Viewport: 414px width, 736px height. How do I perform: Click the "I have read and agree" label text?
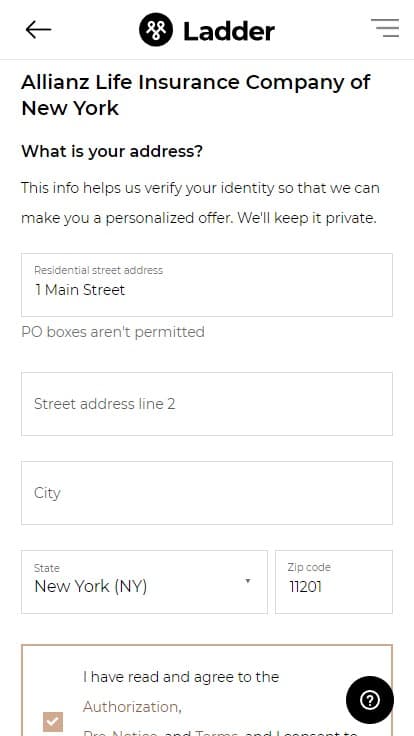181,677
